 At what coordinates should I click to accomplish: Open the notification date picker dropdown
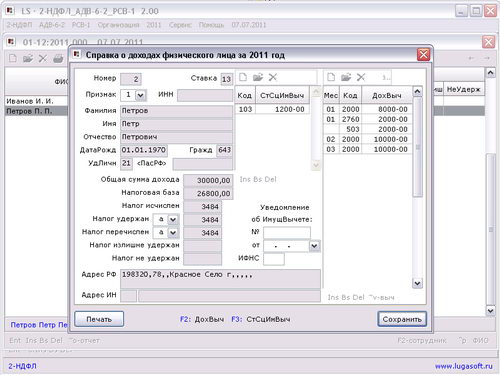314,246
